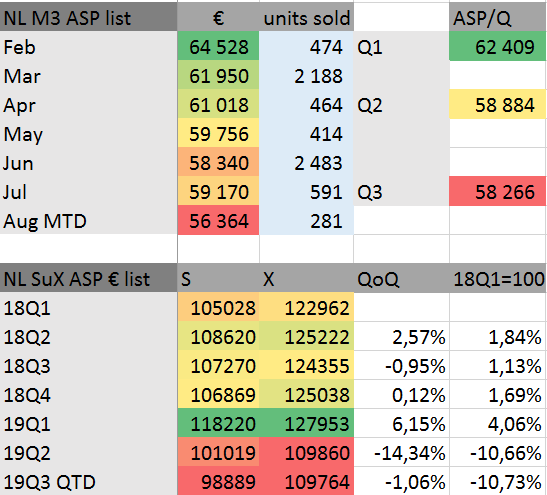Select the May price cell 59 756
The height and width of the screenshot is (495, 547).
coord(218,133)
